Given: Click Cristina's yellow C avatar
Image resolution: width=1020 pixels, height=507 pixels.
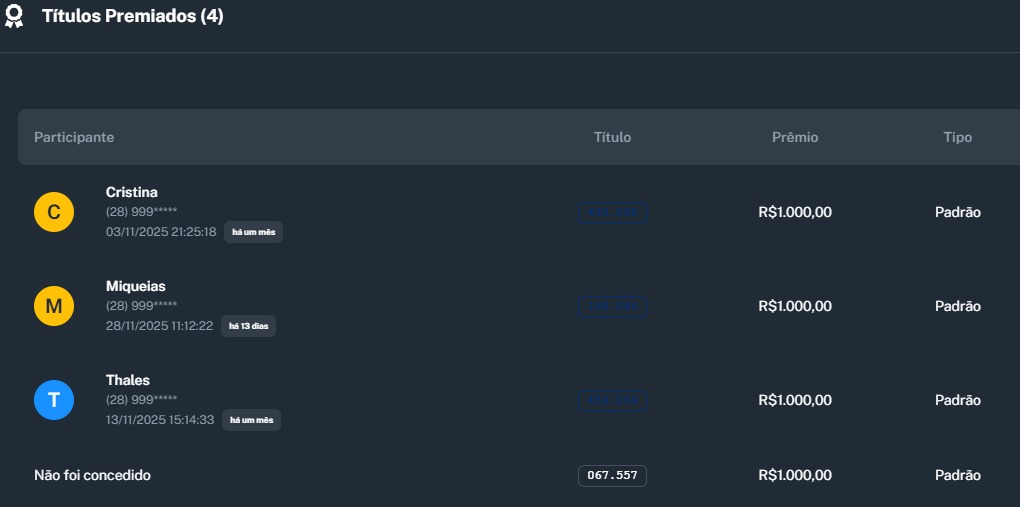Looking at the screenshot, I should click(54, 212).
